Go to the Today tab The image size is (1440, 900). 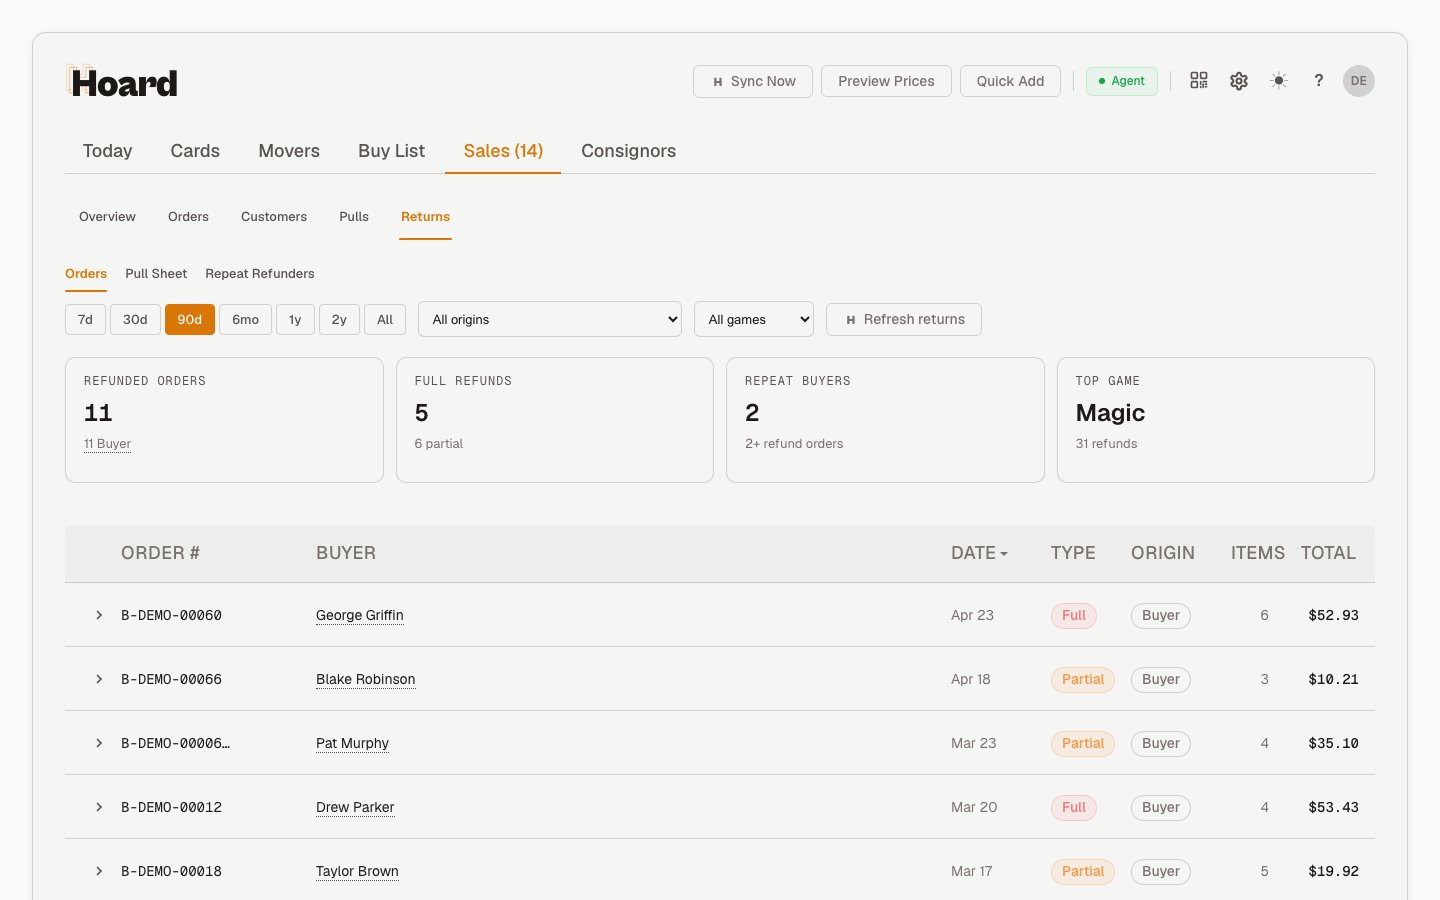(107, 151)
